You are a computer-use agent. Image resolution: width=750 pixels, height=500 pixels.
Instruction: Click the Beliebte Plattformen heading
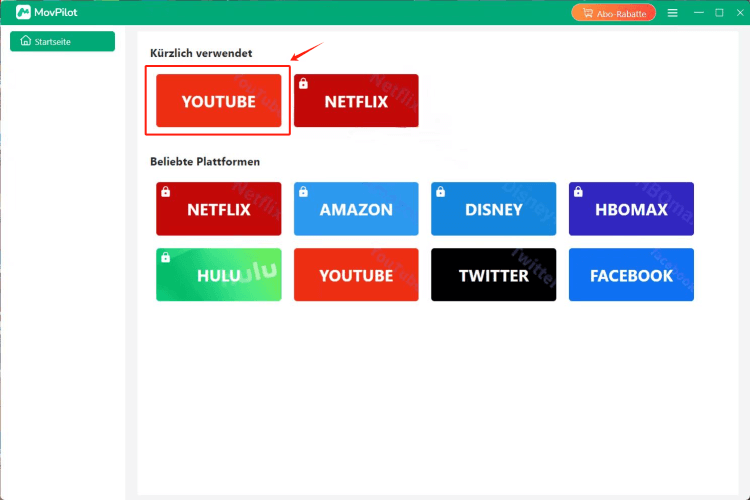pos(205,162)
